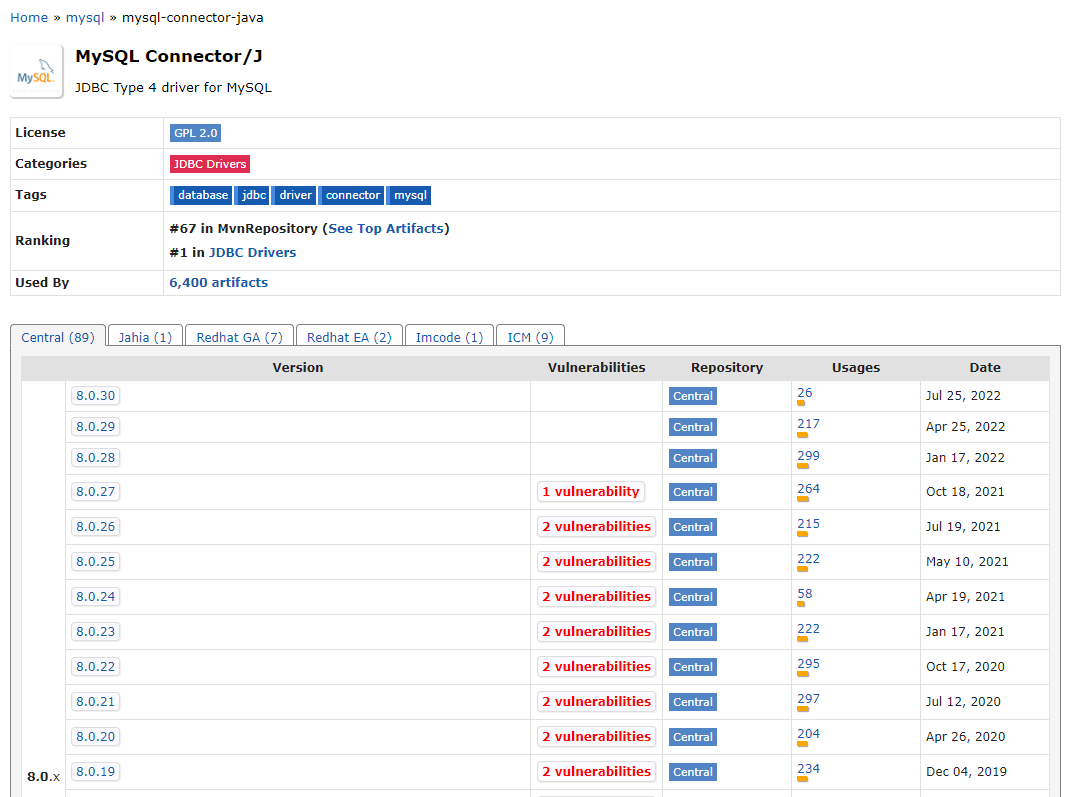
Task: Open 204 usages of 8.0.20
Action: (x=809, y=734)
